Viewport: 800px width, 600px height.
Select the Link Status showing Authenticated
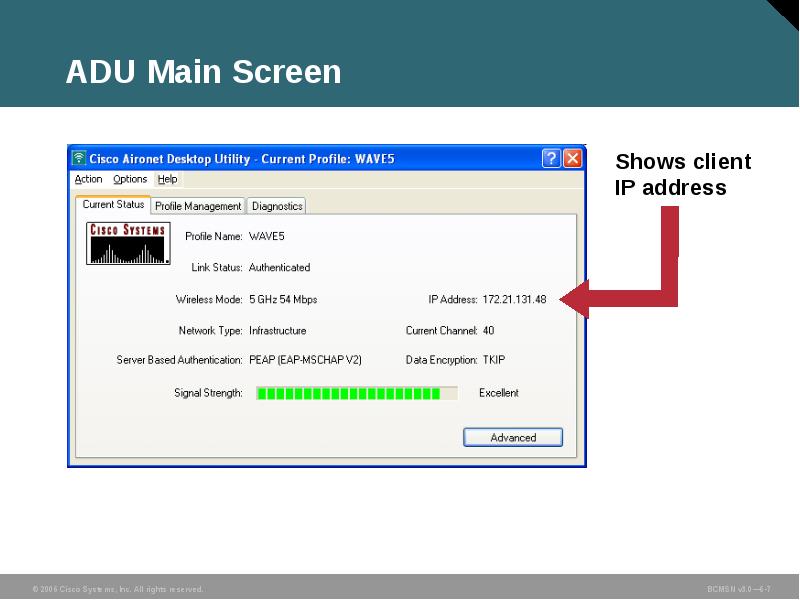[x=282, y=267]
